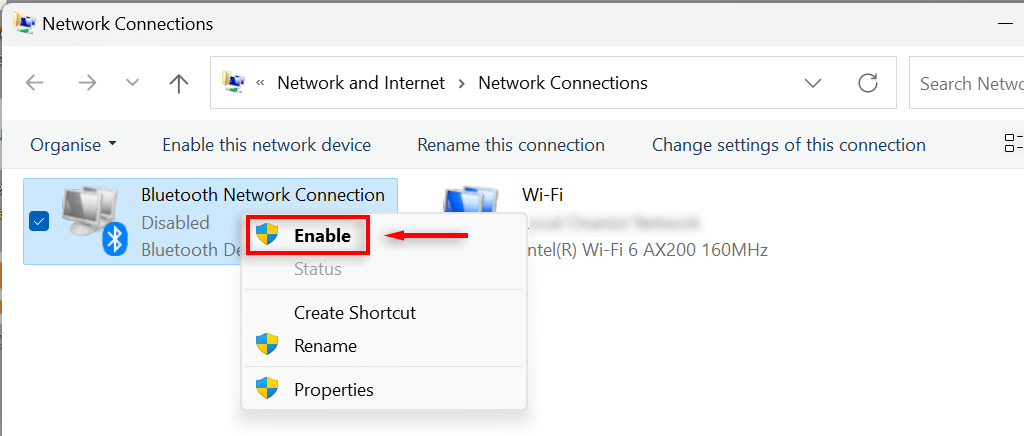Click the Search Network Connections field
Screen dimensions: 1024x436
(970, 83)
